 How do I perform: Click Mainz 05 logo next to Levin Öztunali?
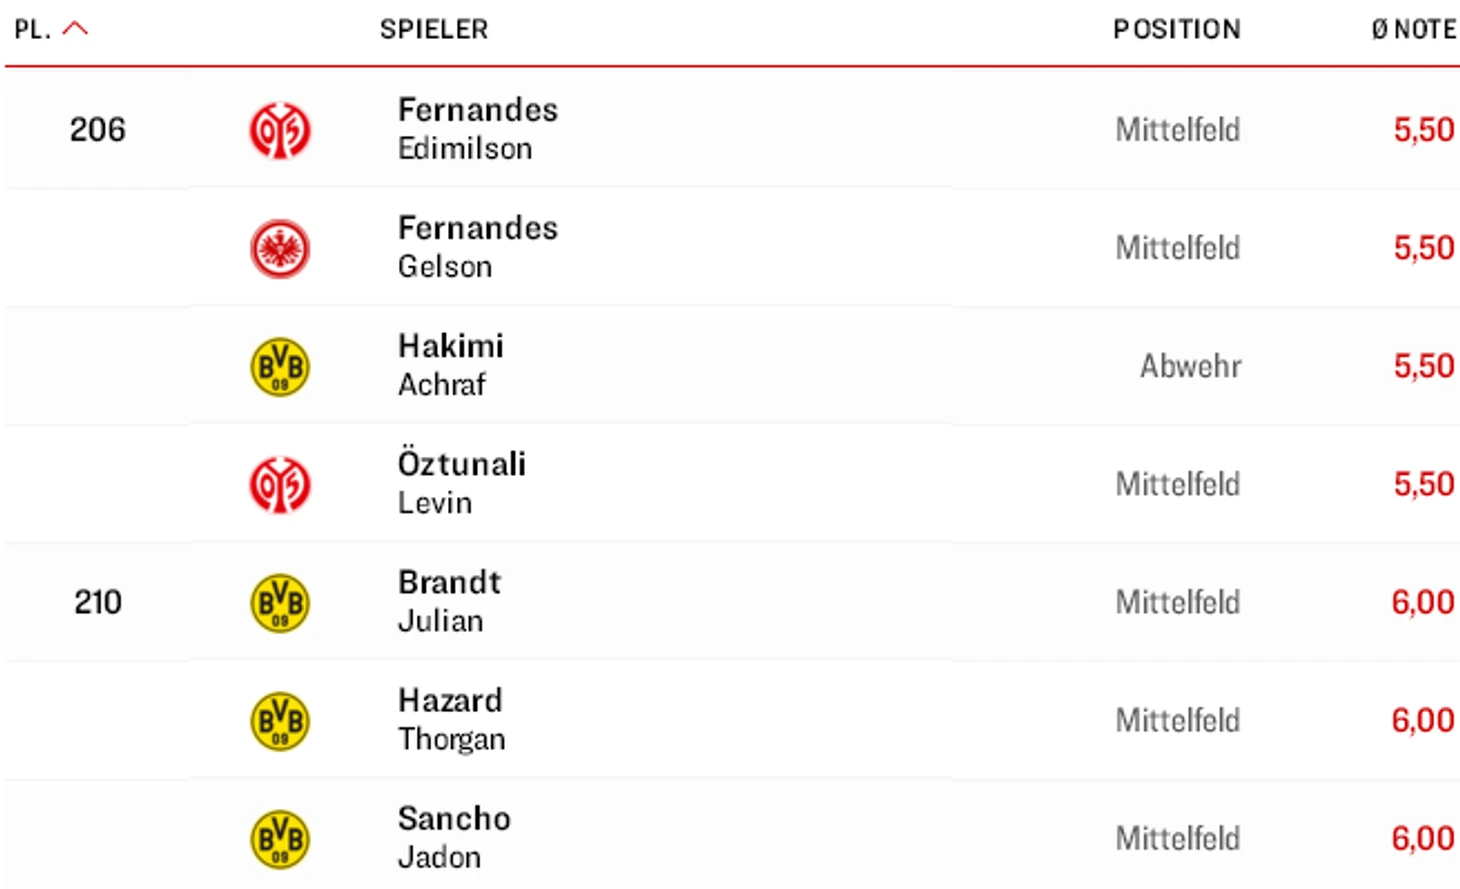280,485
